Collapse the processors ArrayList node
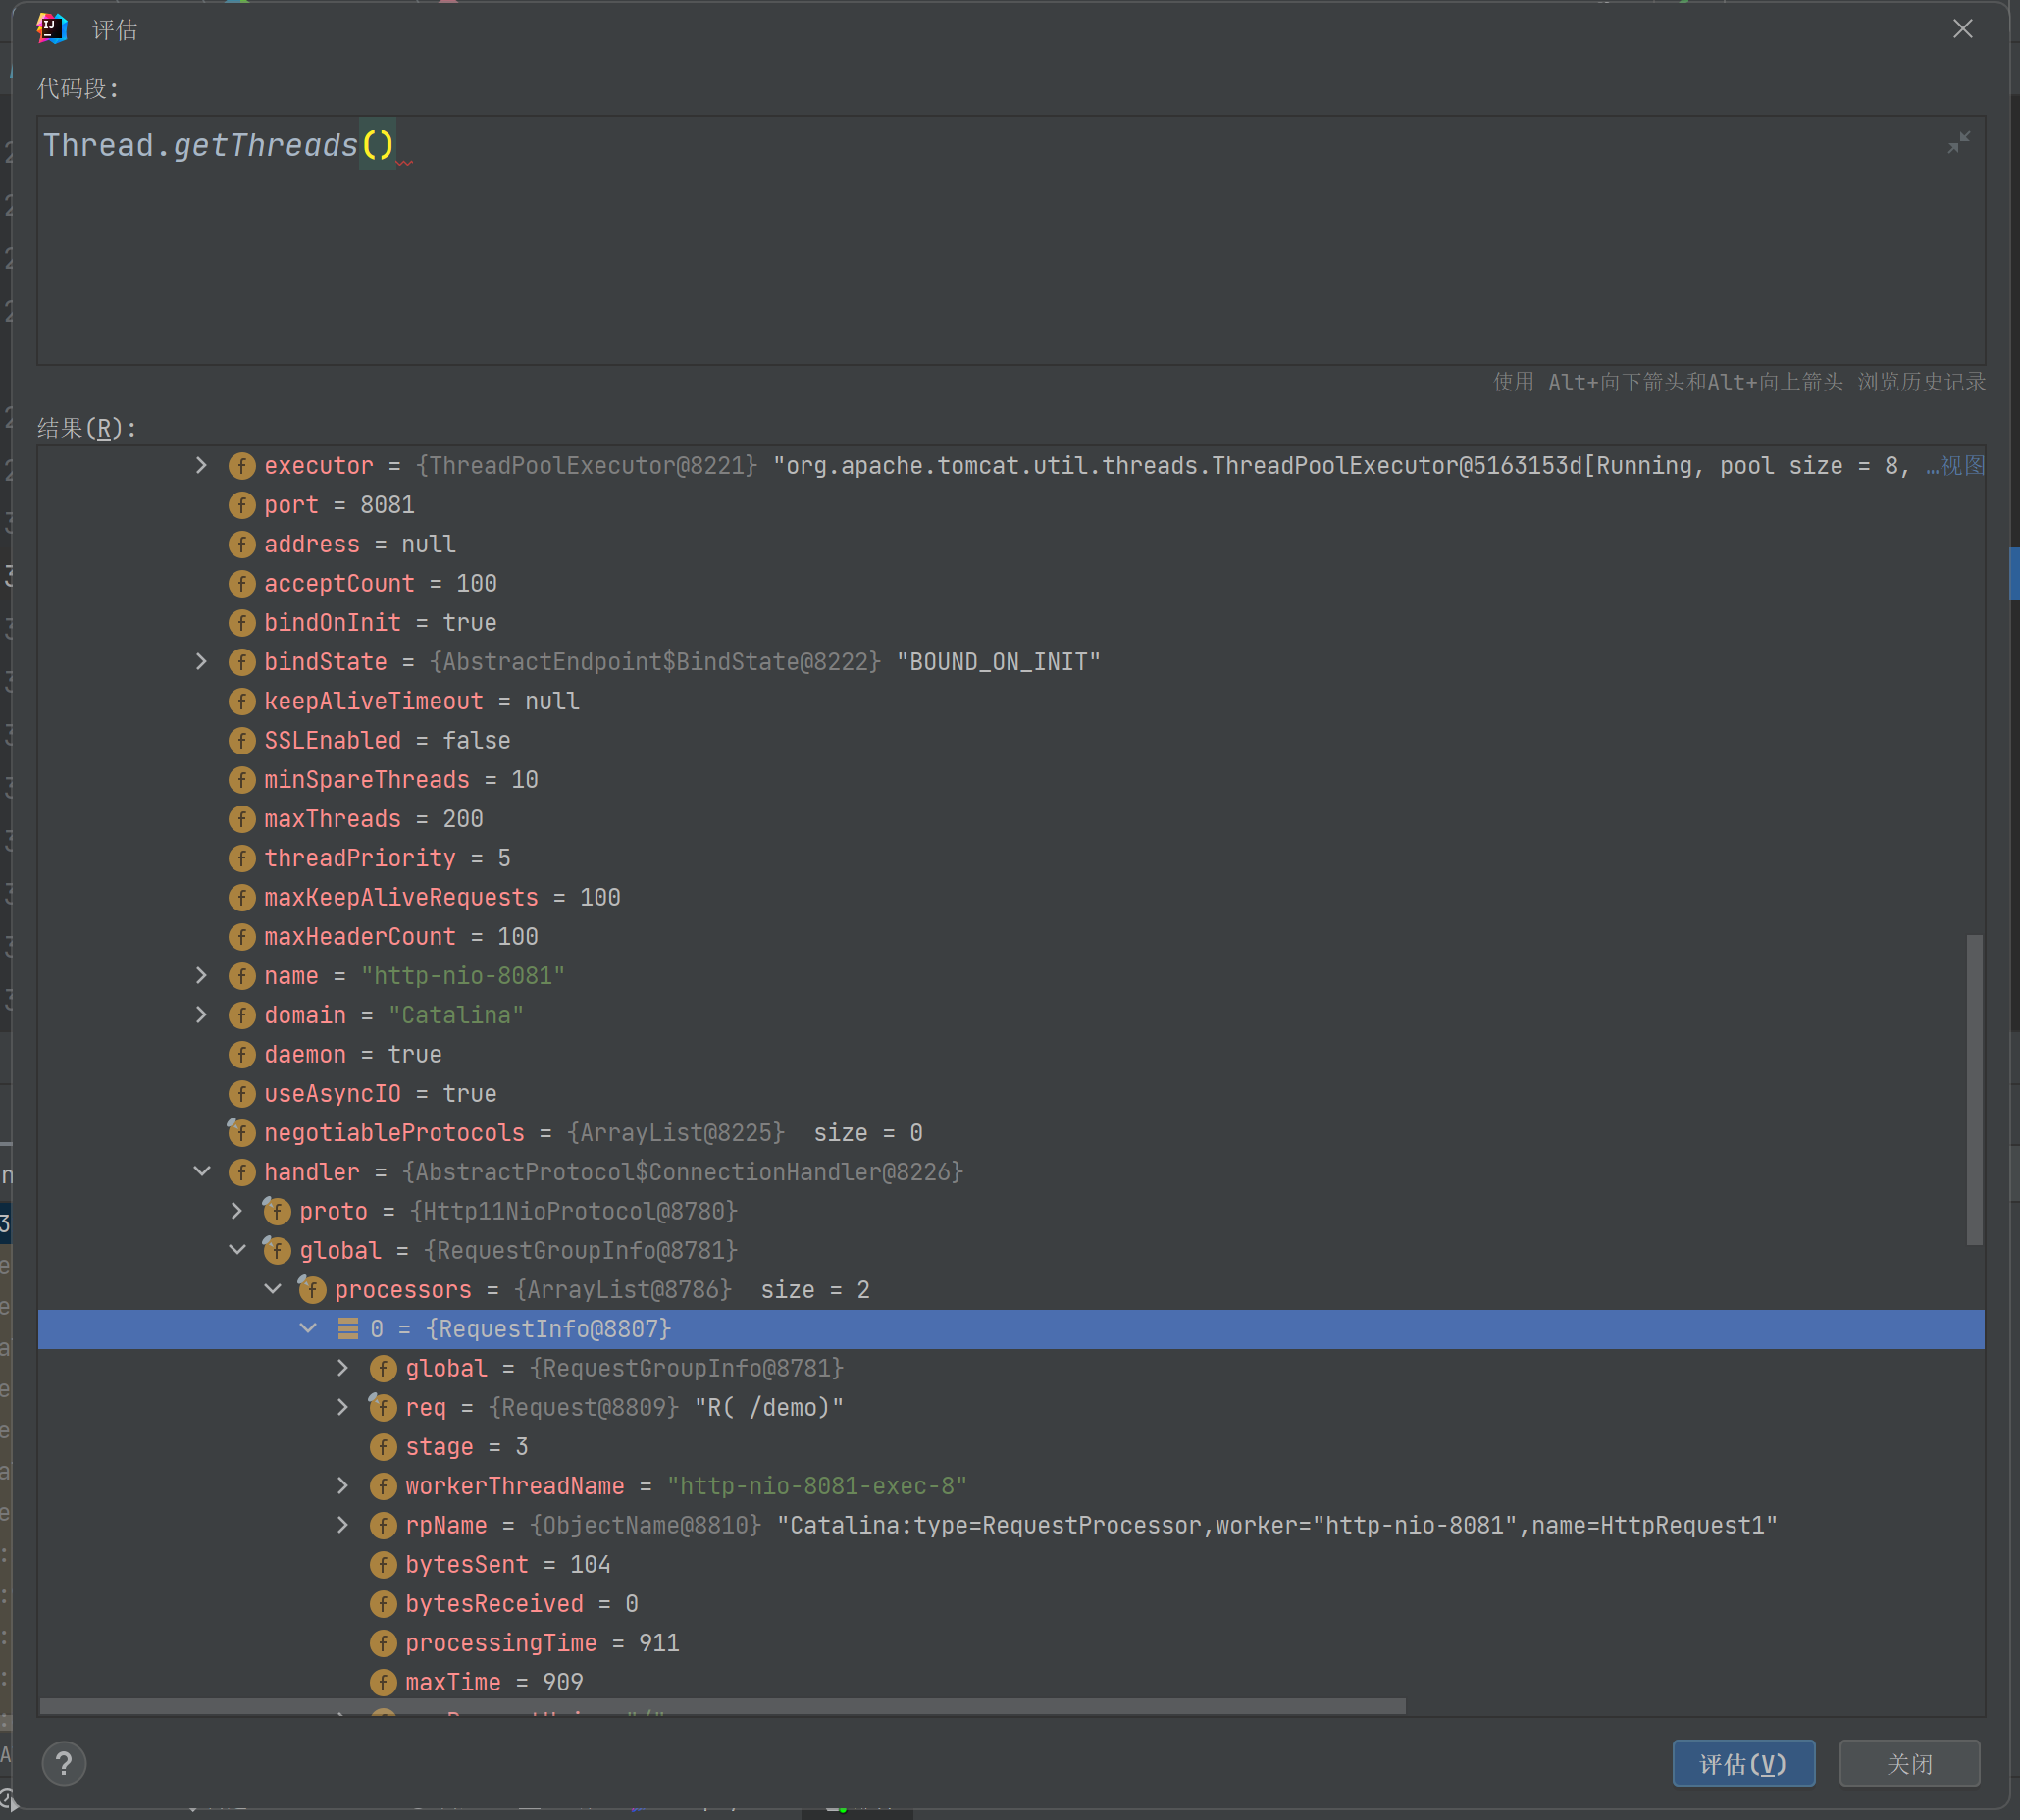Image resolution: width=2020 pixels, height=1820 pixels. 273,1289
